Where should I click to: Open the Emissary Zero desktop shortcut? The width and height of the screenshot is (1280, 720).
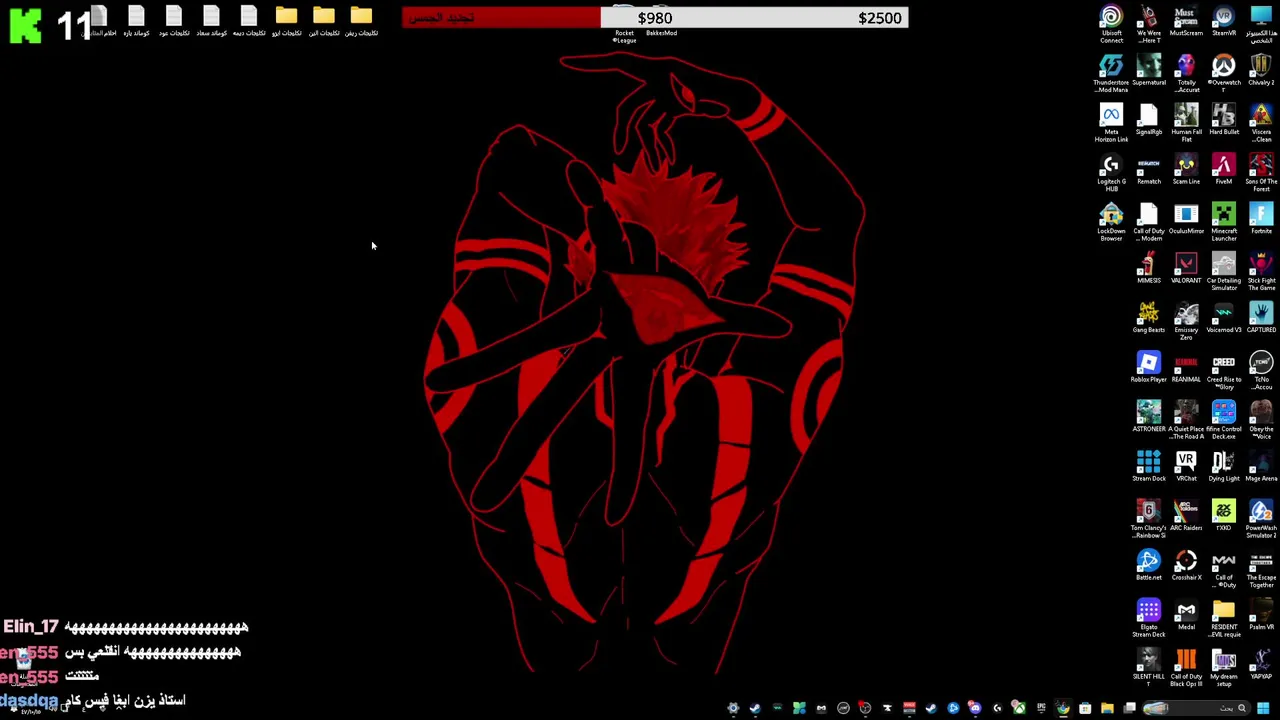pos(1186,322)
